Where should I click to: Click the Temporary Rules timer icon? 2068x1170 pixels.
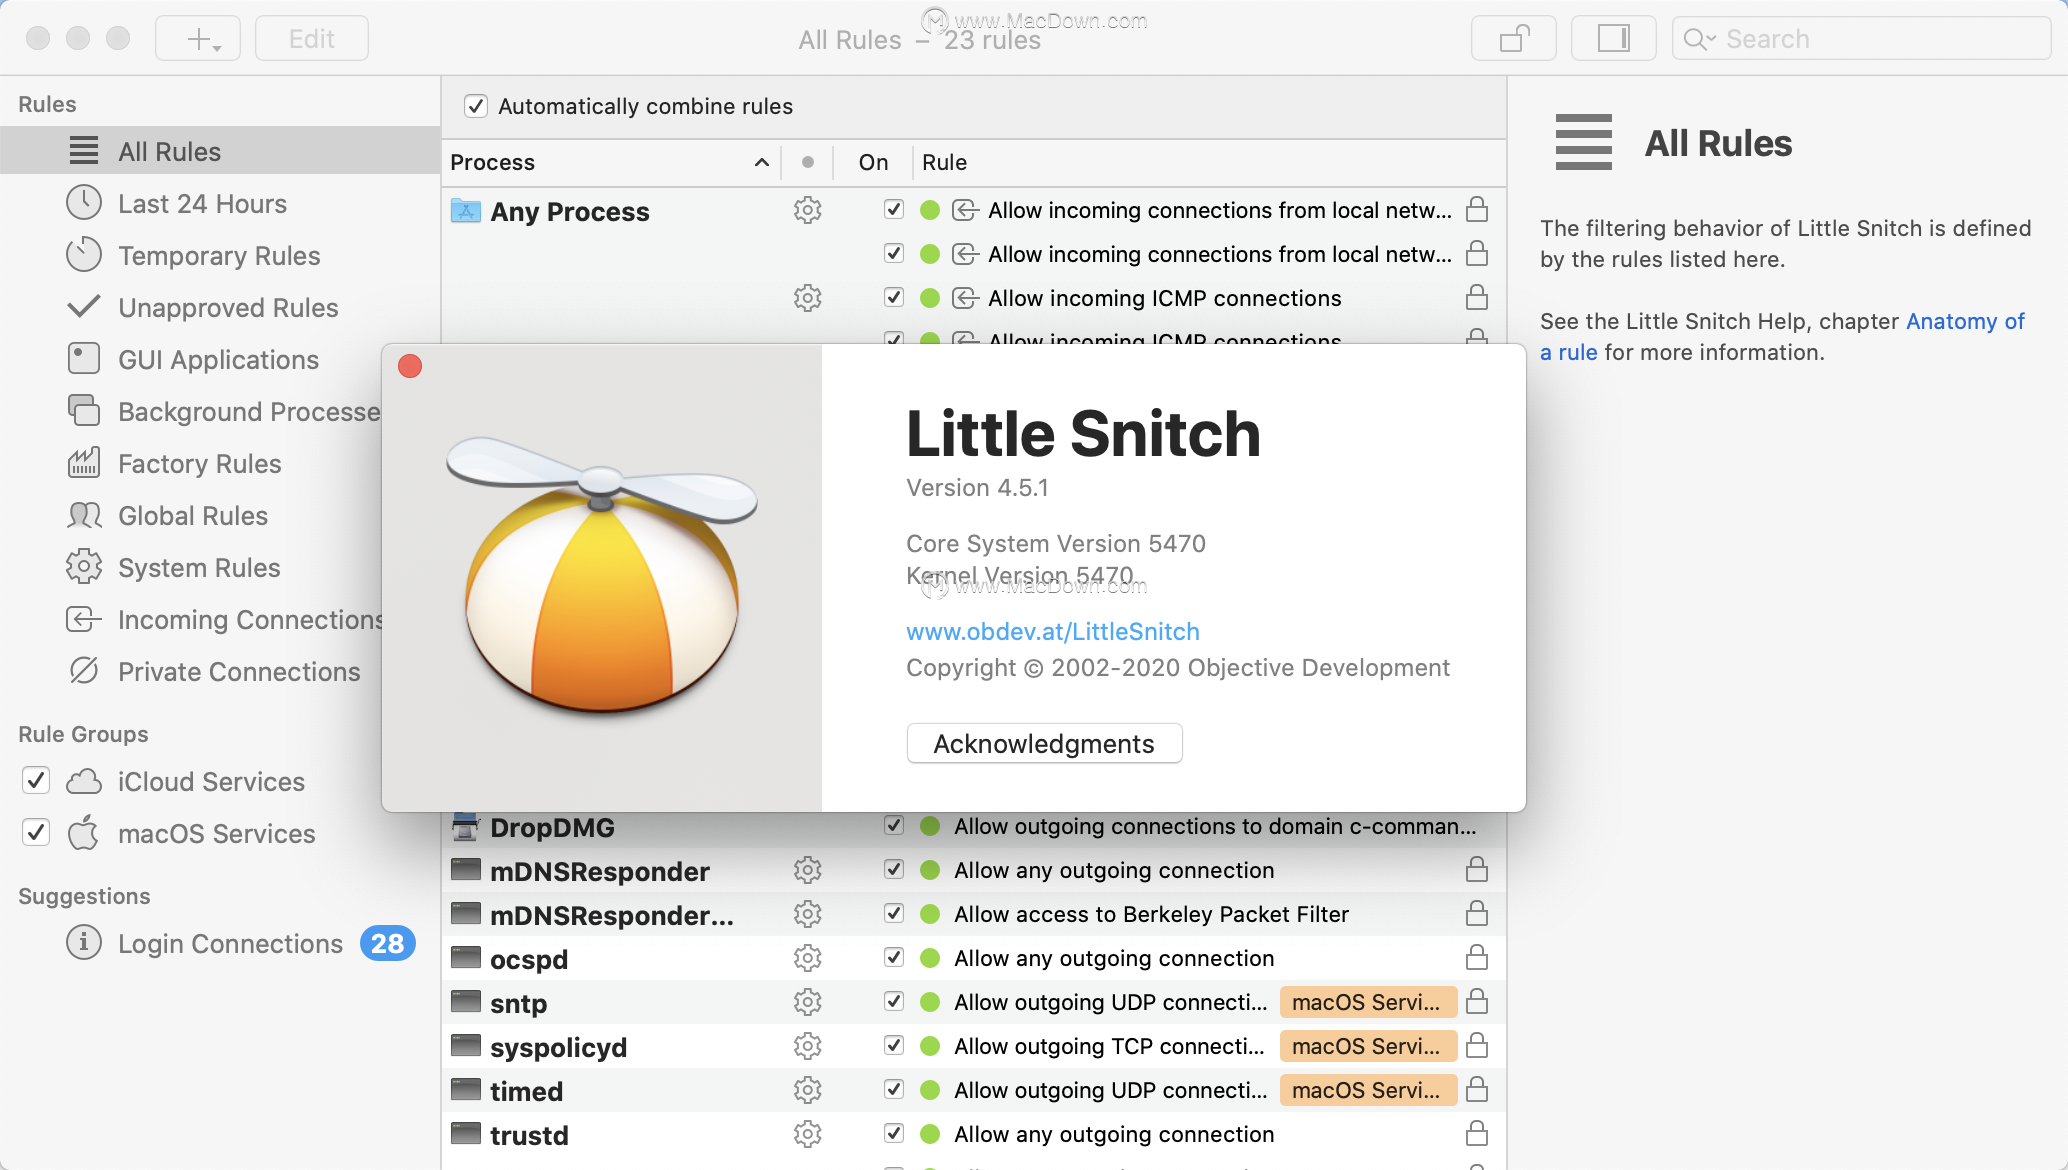pos(84,255)
